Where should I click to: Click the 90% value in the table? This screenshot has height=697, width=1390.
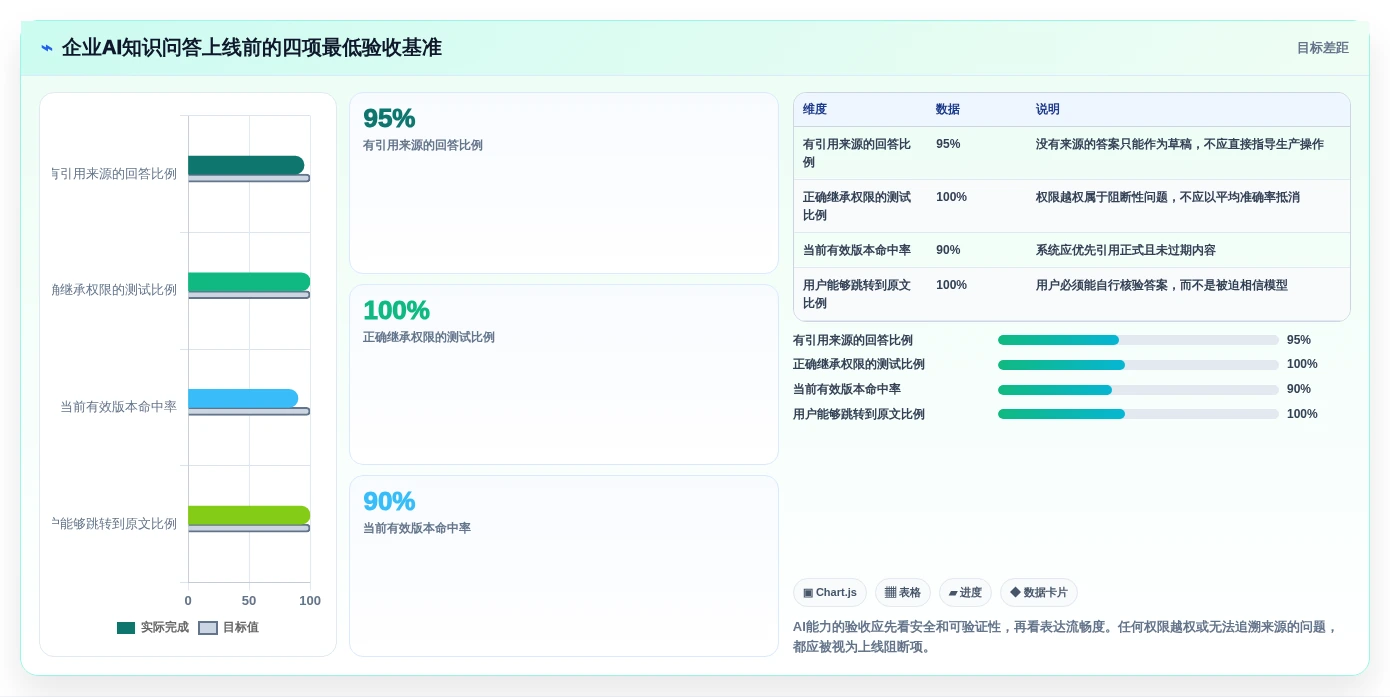click(948, 250)
